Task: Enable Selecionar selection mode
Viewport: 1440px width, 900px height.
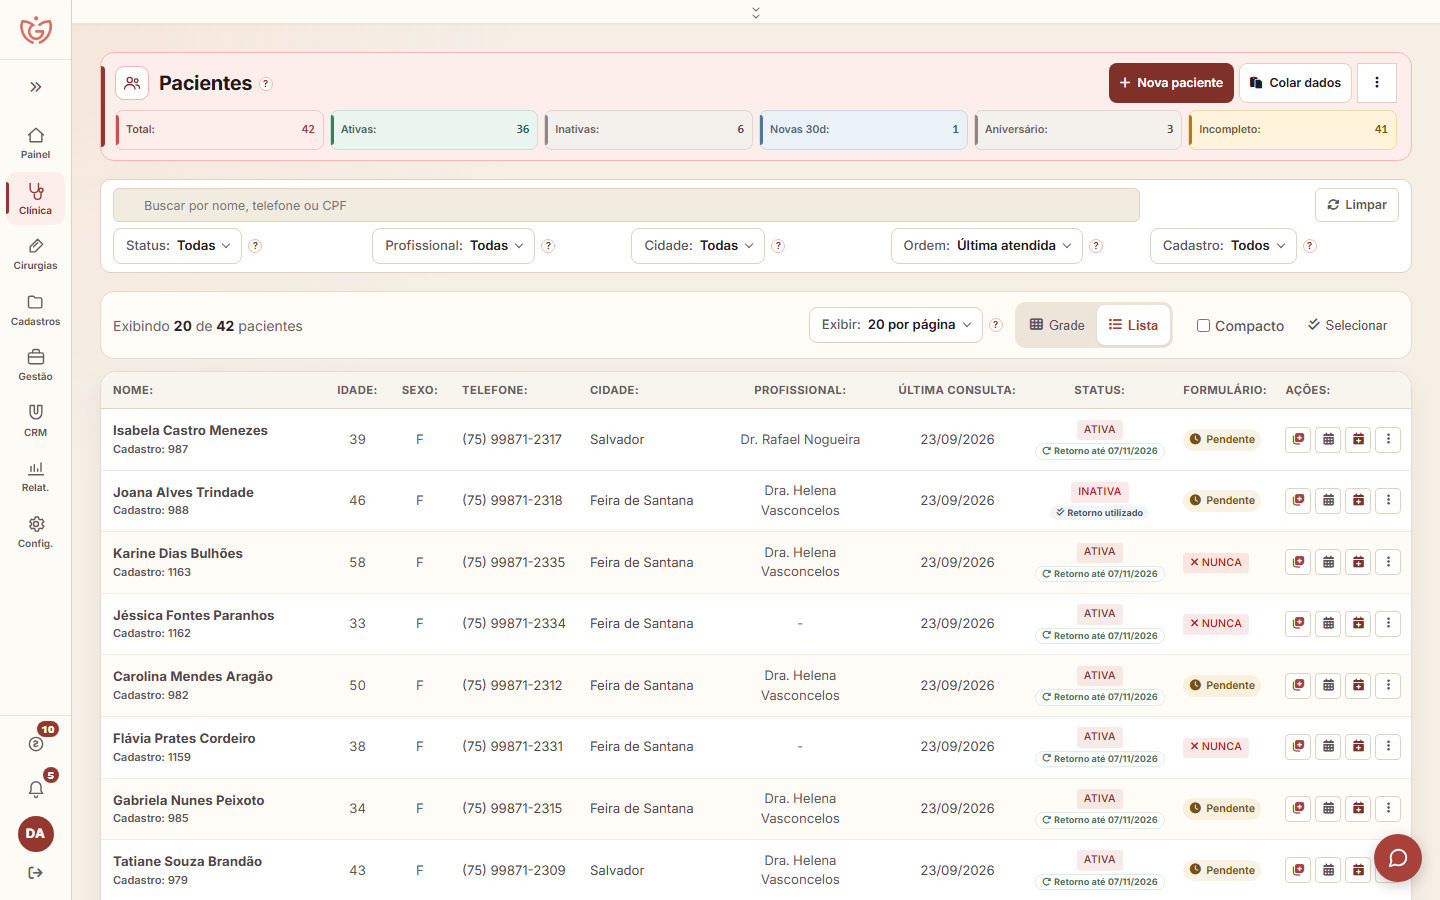Action: click(1347, 325)
